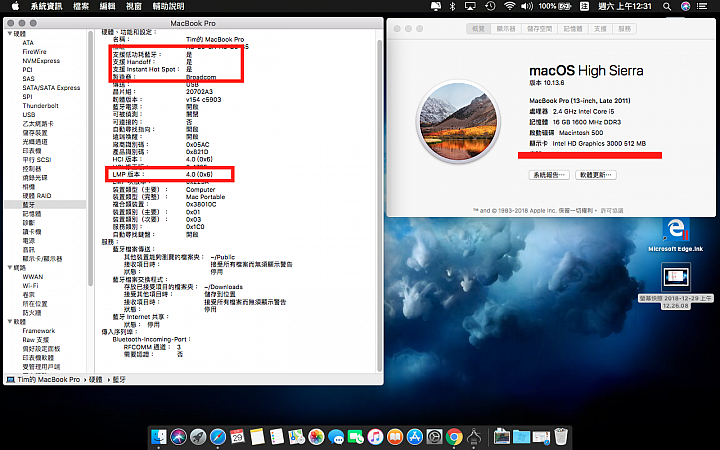Select Thunderbolt in the sidebar
Image resolution: width=720 pixels, height=450 pixels.
pyautogui.click(x=40, y=106)
